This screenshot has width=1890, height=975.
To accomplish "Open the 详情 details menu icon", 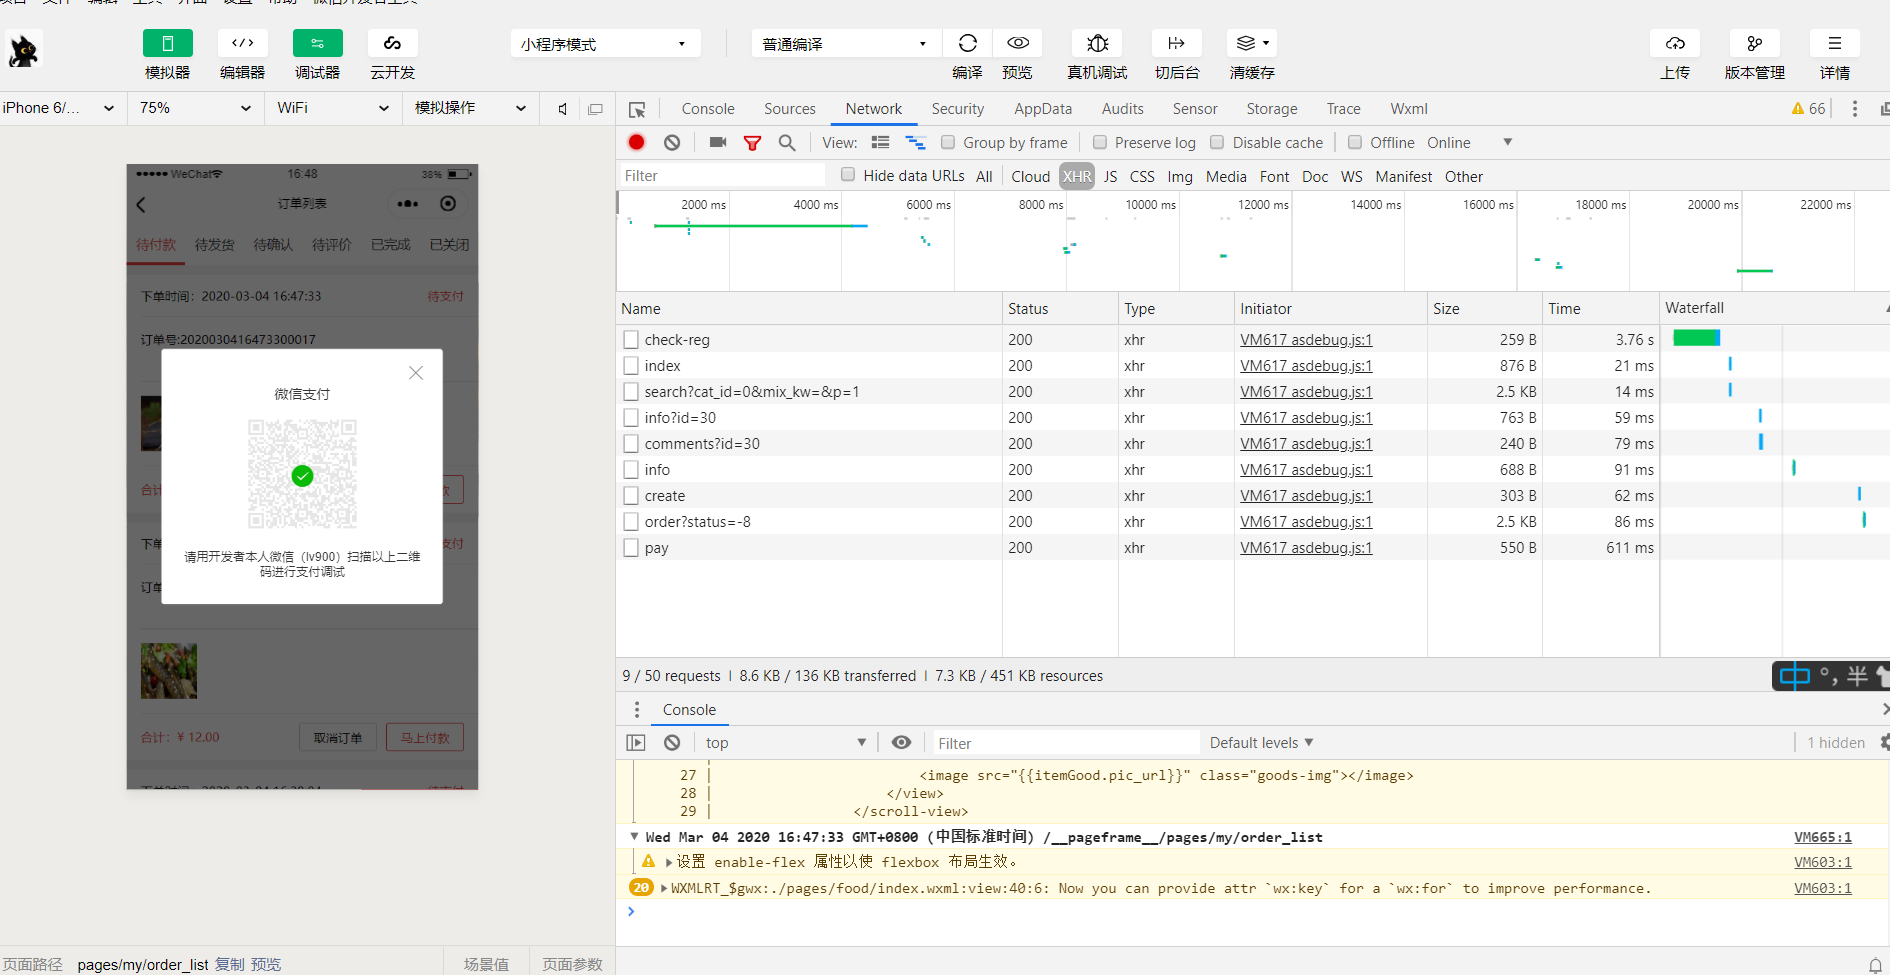I will pyautogui.click(x=1834, y=43).
